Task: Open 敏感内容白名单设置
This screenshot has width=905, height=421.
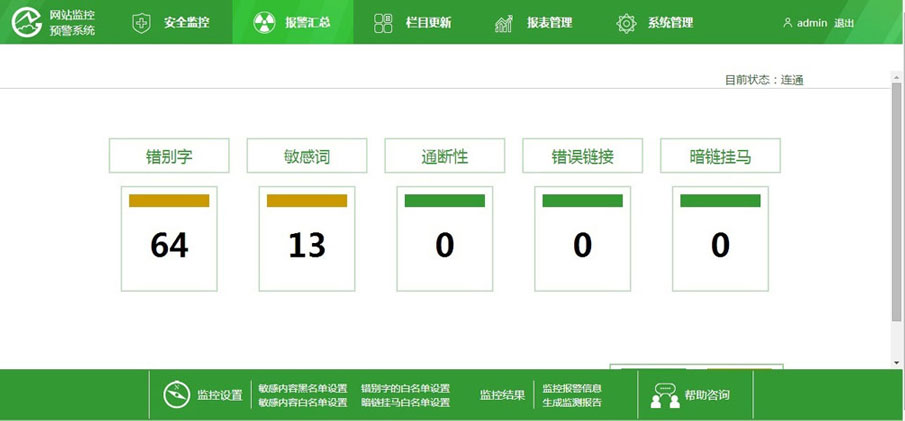Action: [x=303, y=403]
